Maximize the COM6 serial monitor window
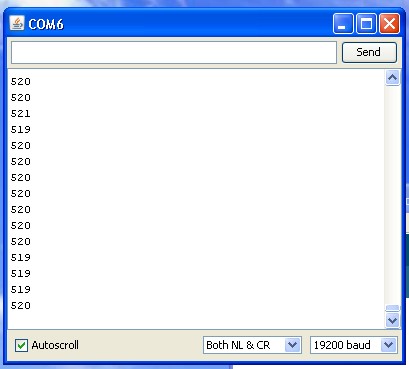Image resolution: width=409 pixels, height=369 pixels. coord(366,24)
